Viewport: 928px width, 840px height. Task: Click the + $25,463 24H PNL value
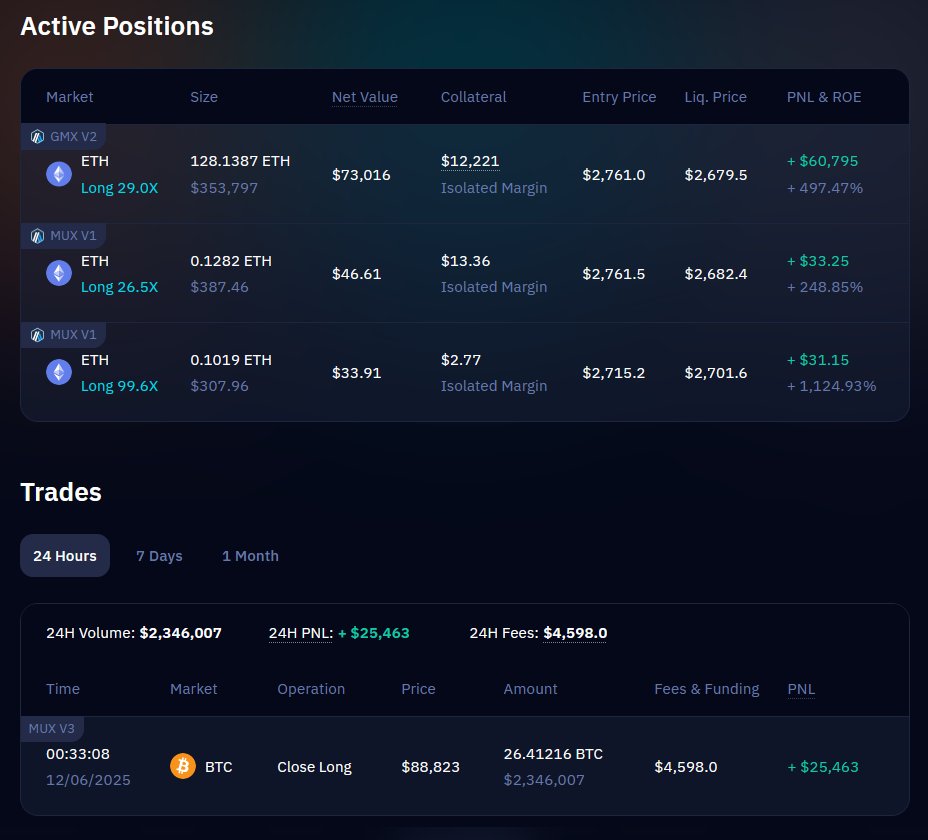tap(373, 633)
